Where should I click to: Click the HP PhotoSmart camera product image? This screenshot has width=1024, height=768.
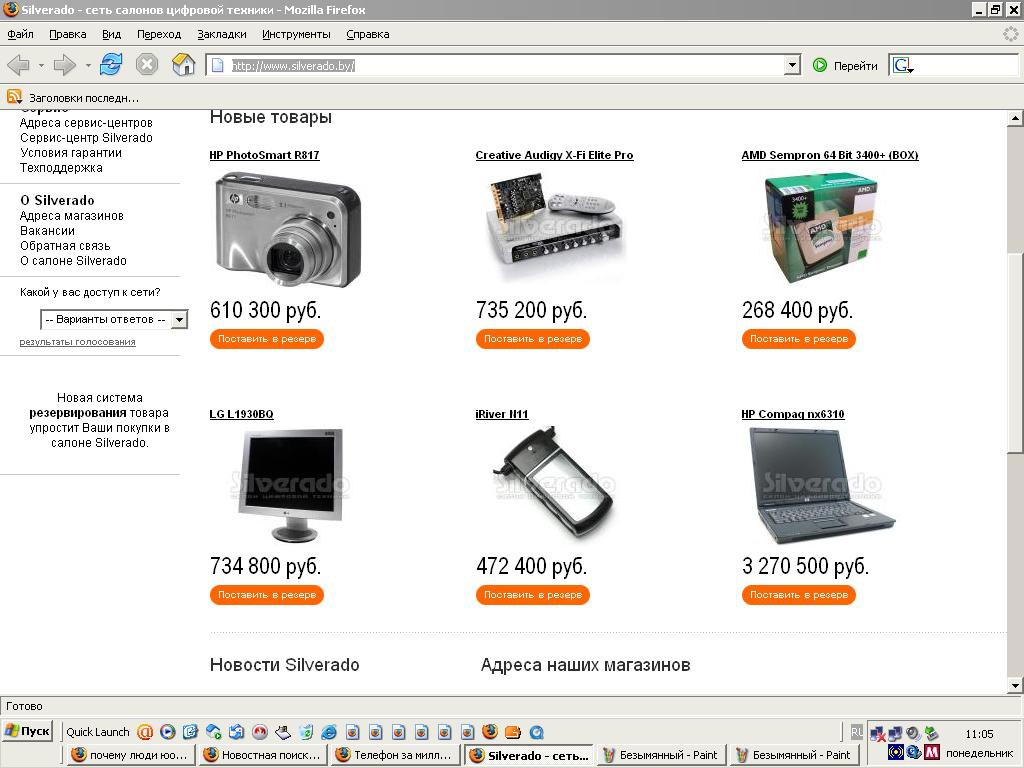pos(288,229)
